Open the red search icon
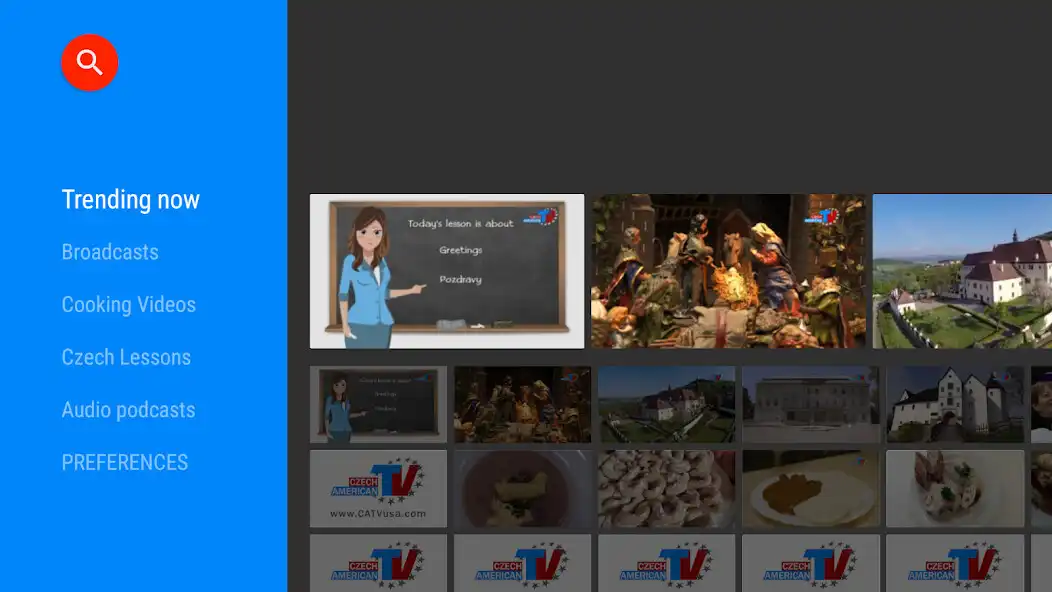This screenshot has width=1052, height=592. pos(89,61)
